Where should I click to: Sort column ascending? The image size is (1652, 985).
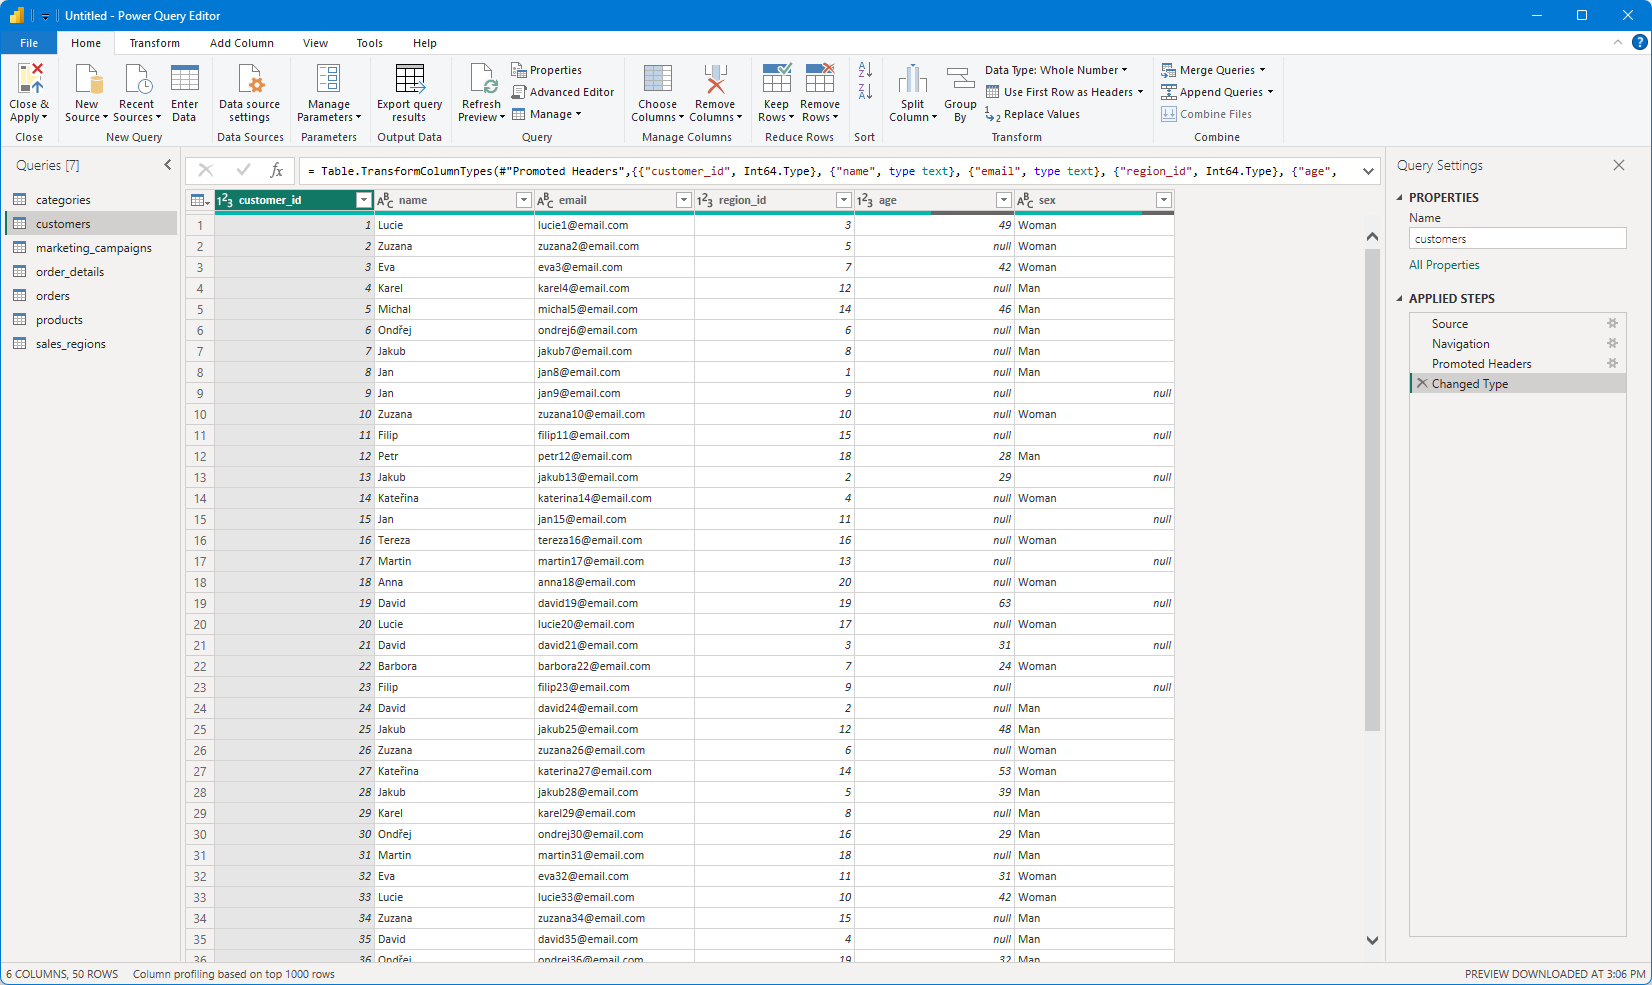(x=865, y=70)
